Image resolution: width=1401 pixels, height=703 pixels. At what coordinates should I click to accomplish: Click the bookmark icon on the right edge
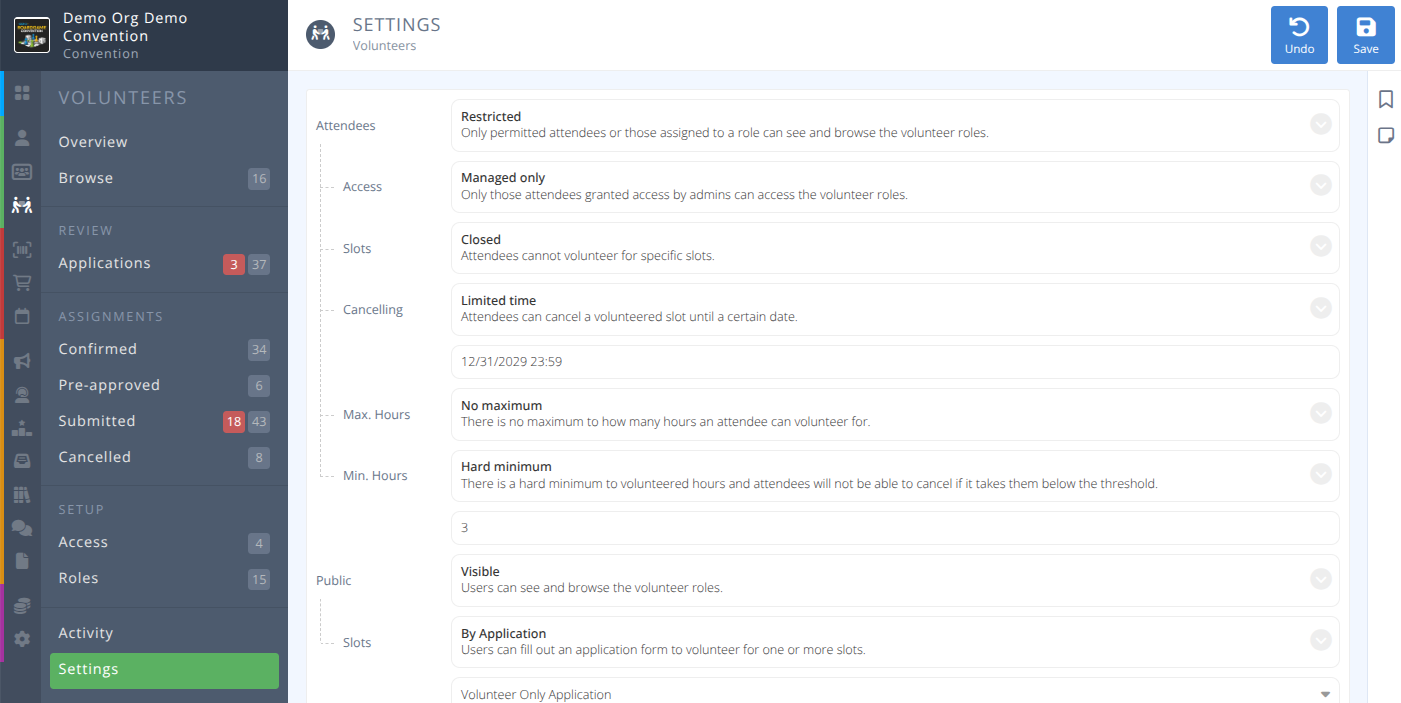1386,99
